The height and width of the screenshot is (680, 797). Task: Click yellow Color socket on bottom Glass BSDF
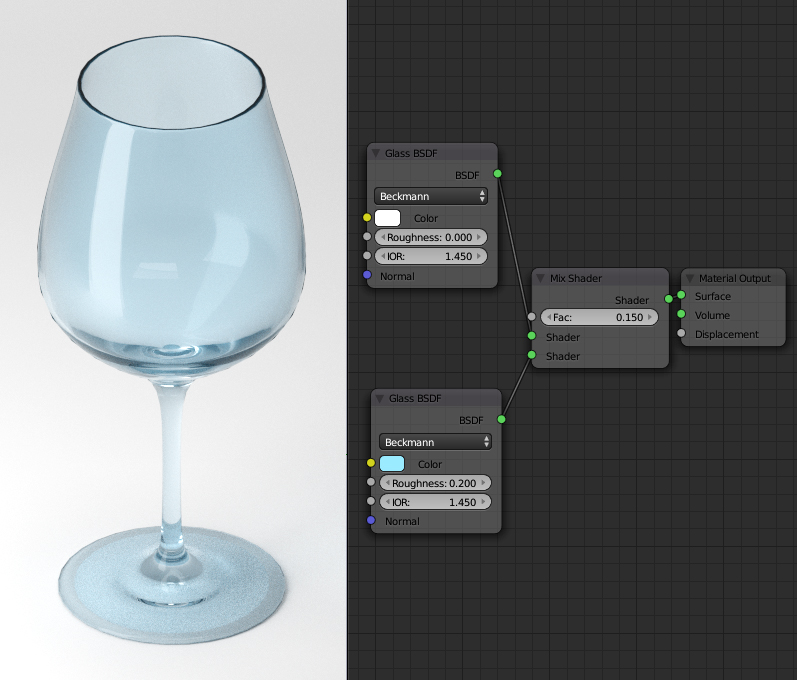pos(371,463)
